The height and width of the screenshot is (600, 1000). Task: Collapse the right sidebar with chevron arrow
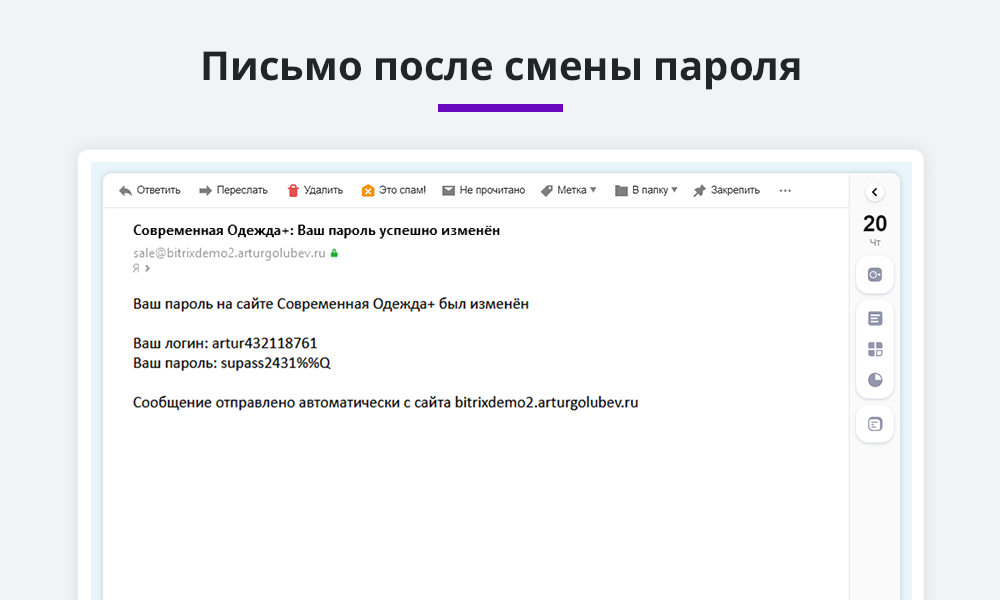pyautogui.click(x=874, y=192)
